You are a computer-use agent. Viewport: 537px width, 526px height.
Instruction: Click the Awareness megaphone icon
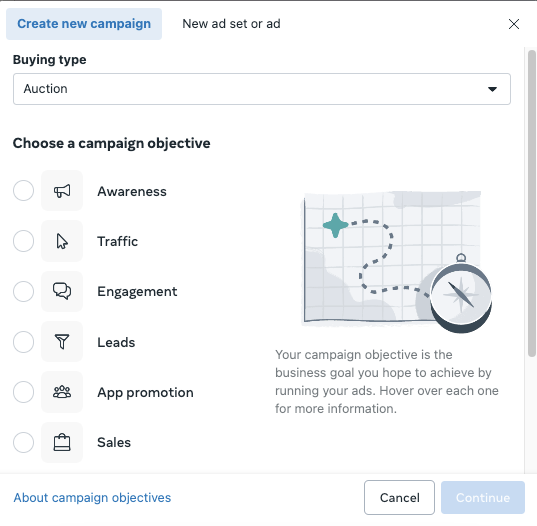point(62,191)
